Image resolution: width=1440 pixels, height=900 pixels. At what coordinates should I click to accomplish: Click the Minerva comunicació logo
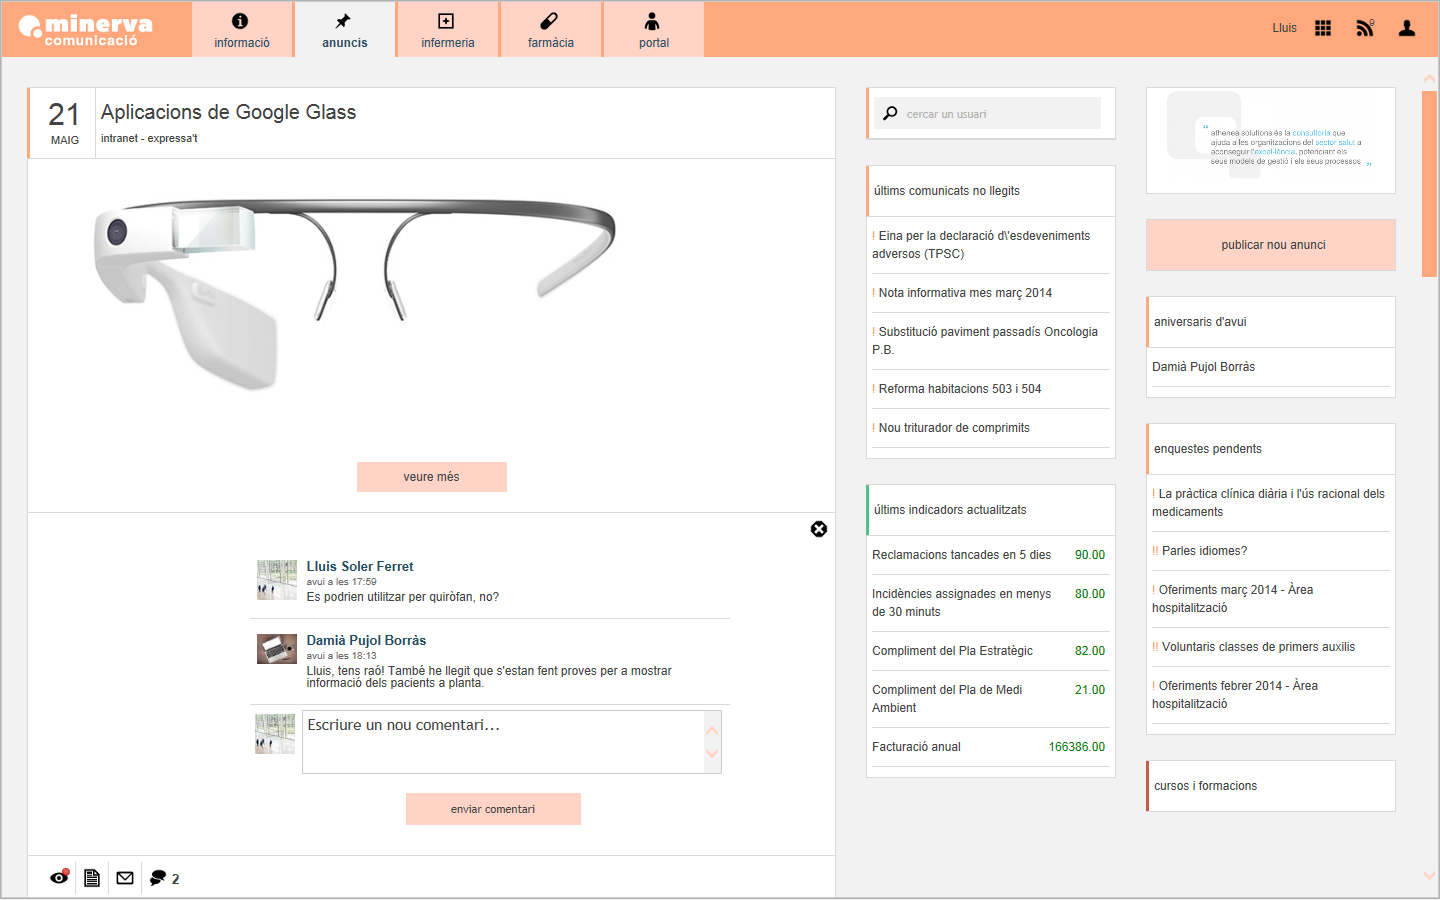(x=86, y=30)
